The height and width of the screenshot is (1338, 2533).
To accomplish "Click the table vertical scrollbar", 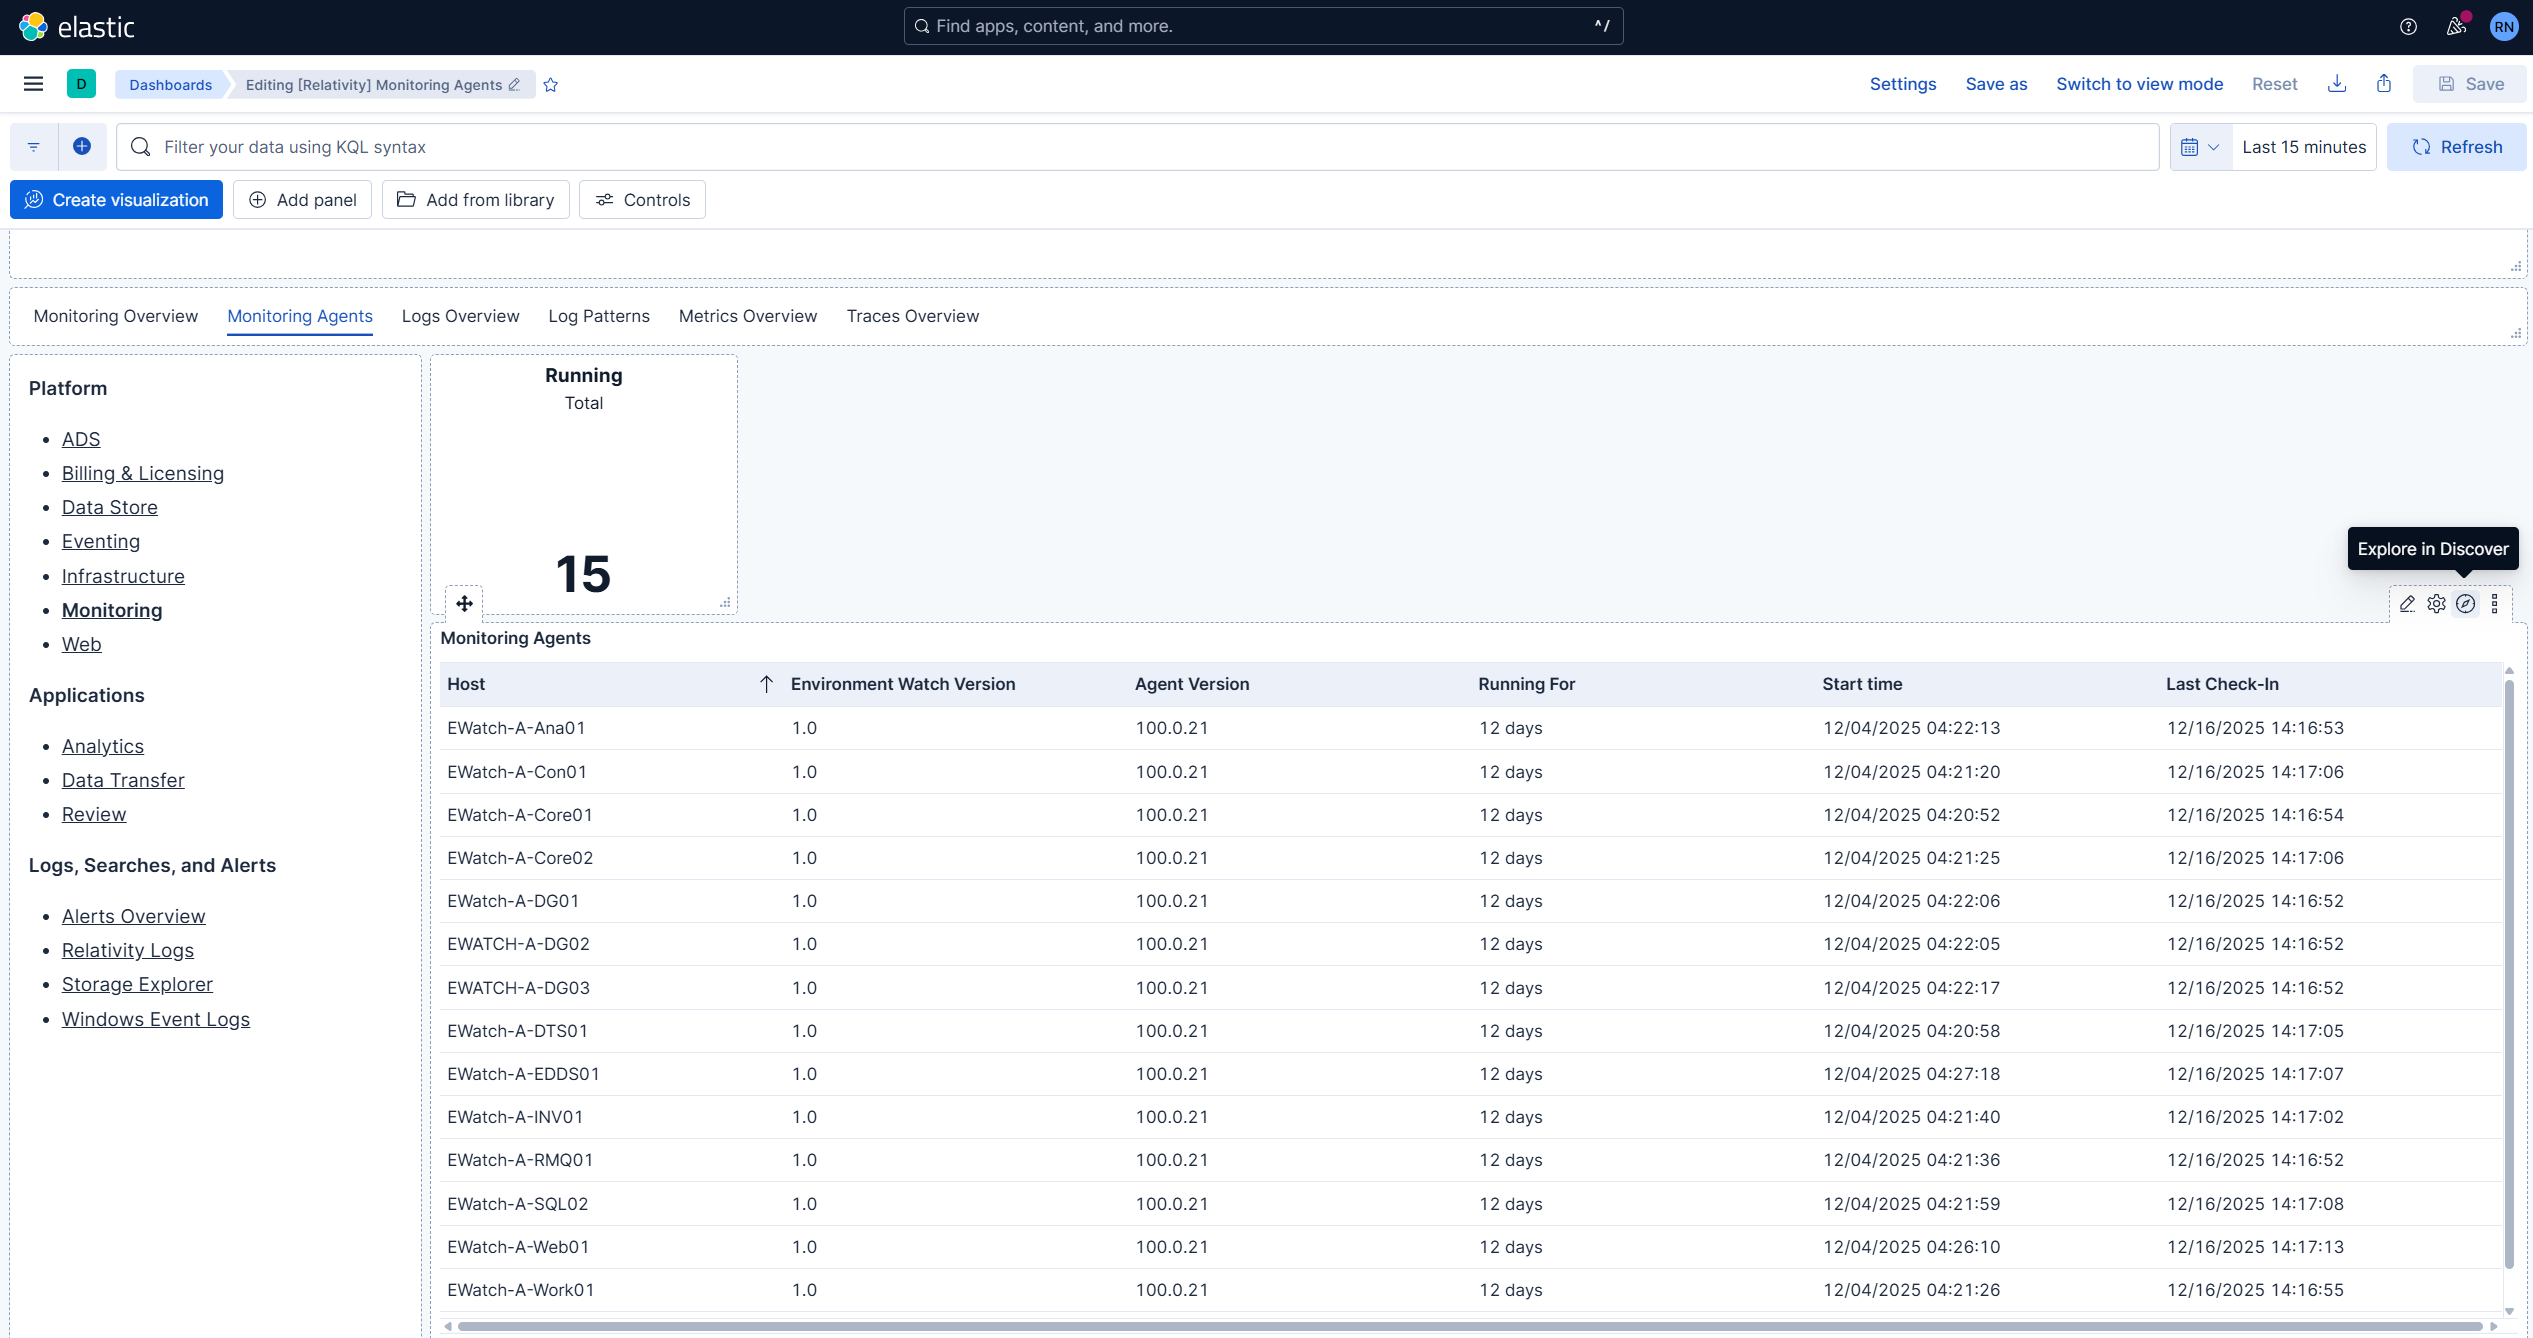I will 2509,974.
